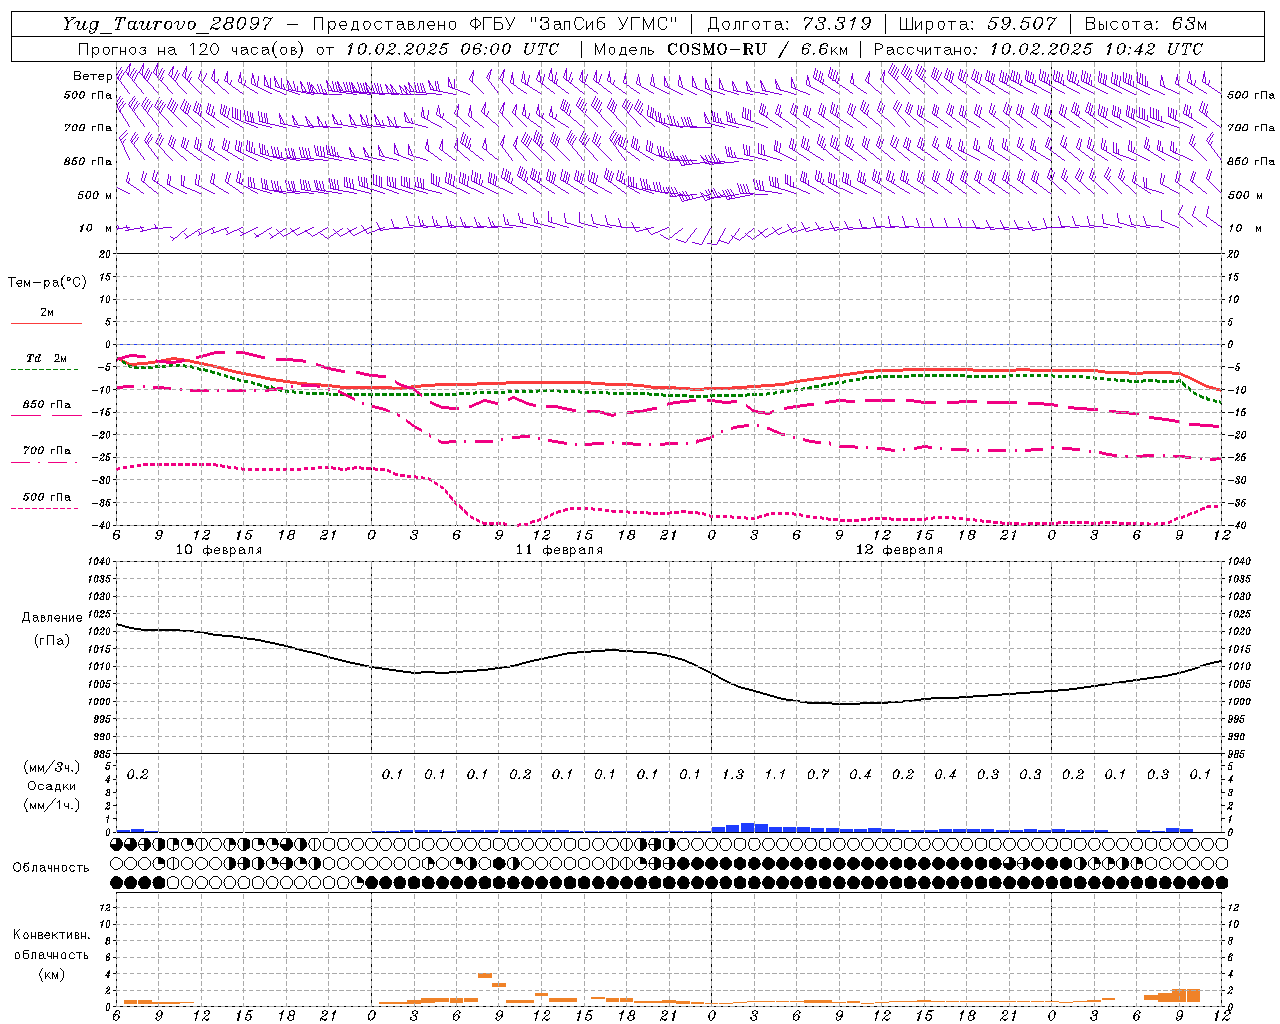Click the Конвективн. convective cloud label
Image resolution: width=1280 pixels, height=1024 pixels.
click(x=51, y=935)
